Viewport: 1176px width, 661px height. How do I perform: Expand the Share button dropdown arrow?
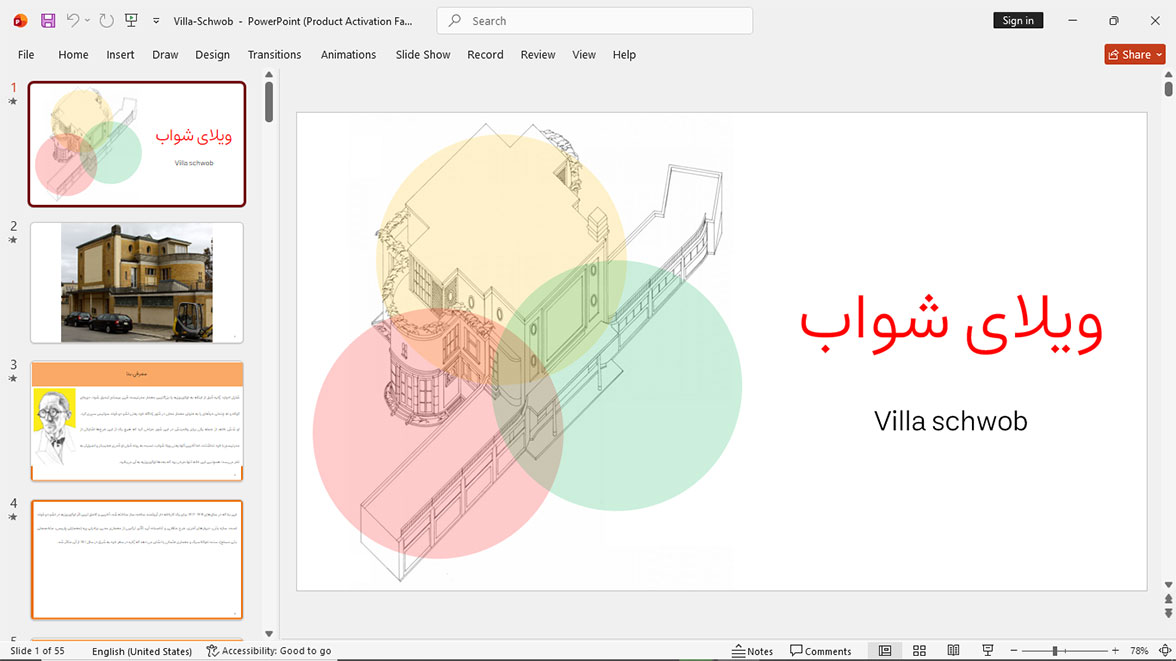pos(1160,54)
